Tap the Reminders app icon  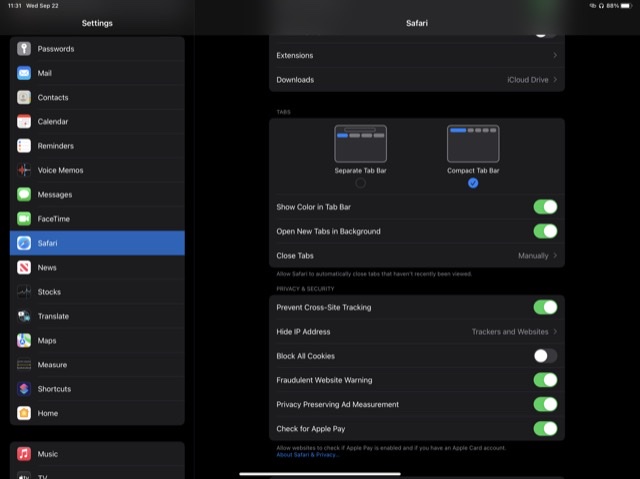[x=24, y=146]
